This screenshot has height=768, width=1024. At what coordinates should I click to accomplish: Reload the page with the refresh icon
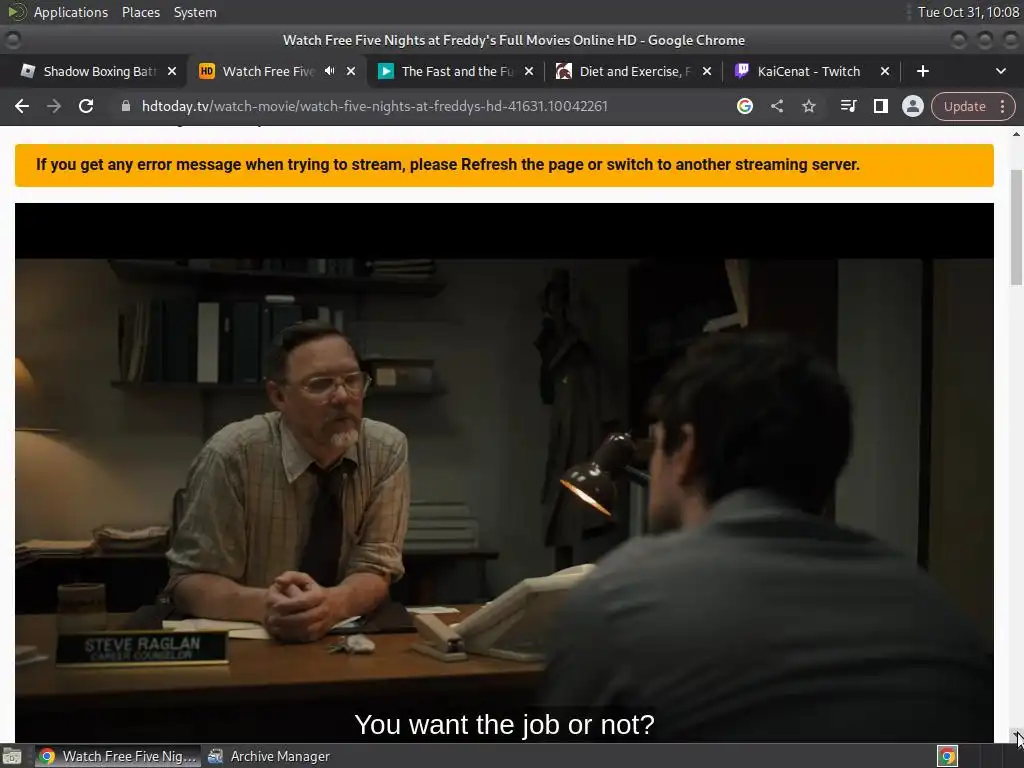86,106
